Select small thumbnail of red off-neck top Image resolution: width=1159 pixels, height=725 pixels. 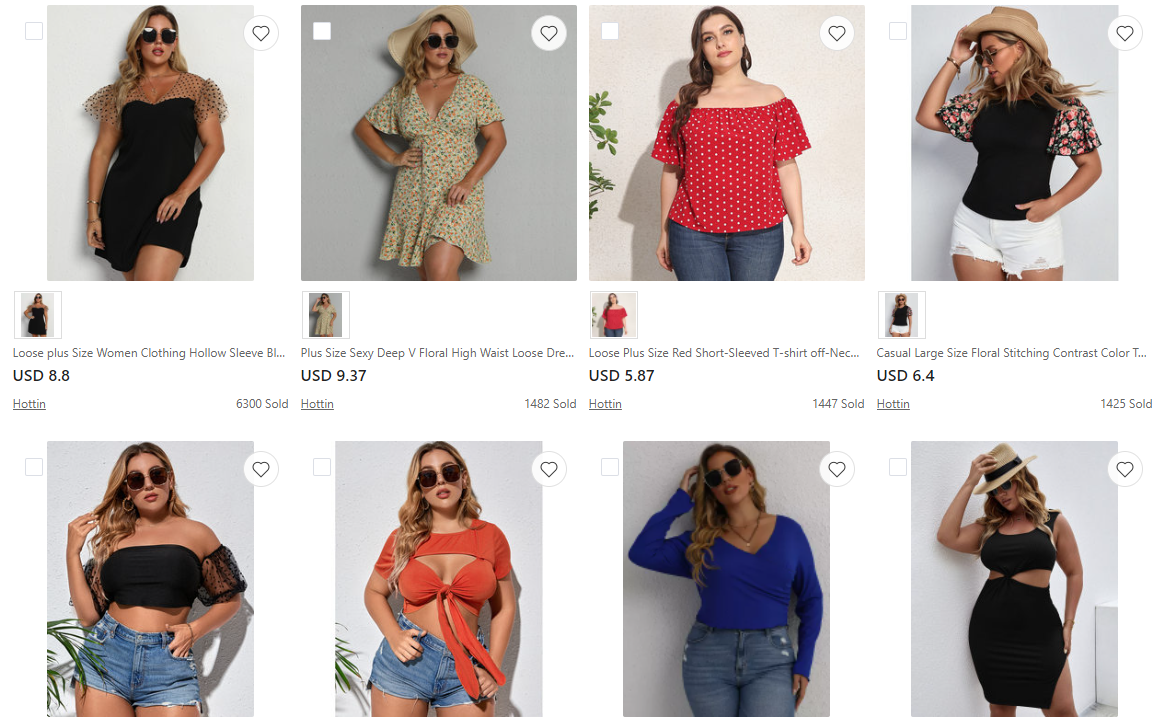[x=614, y=315]
